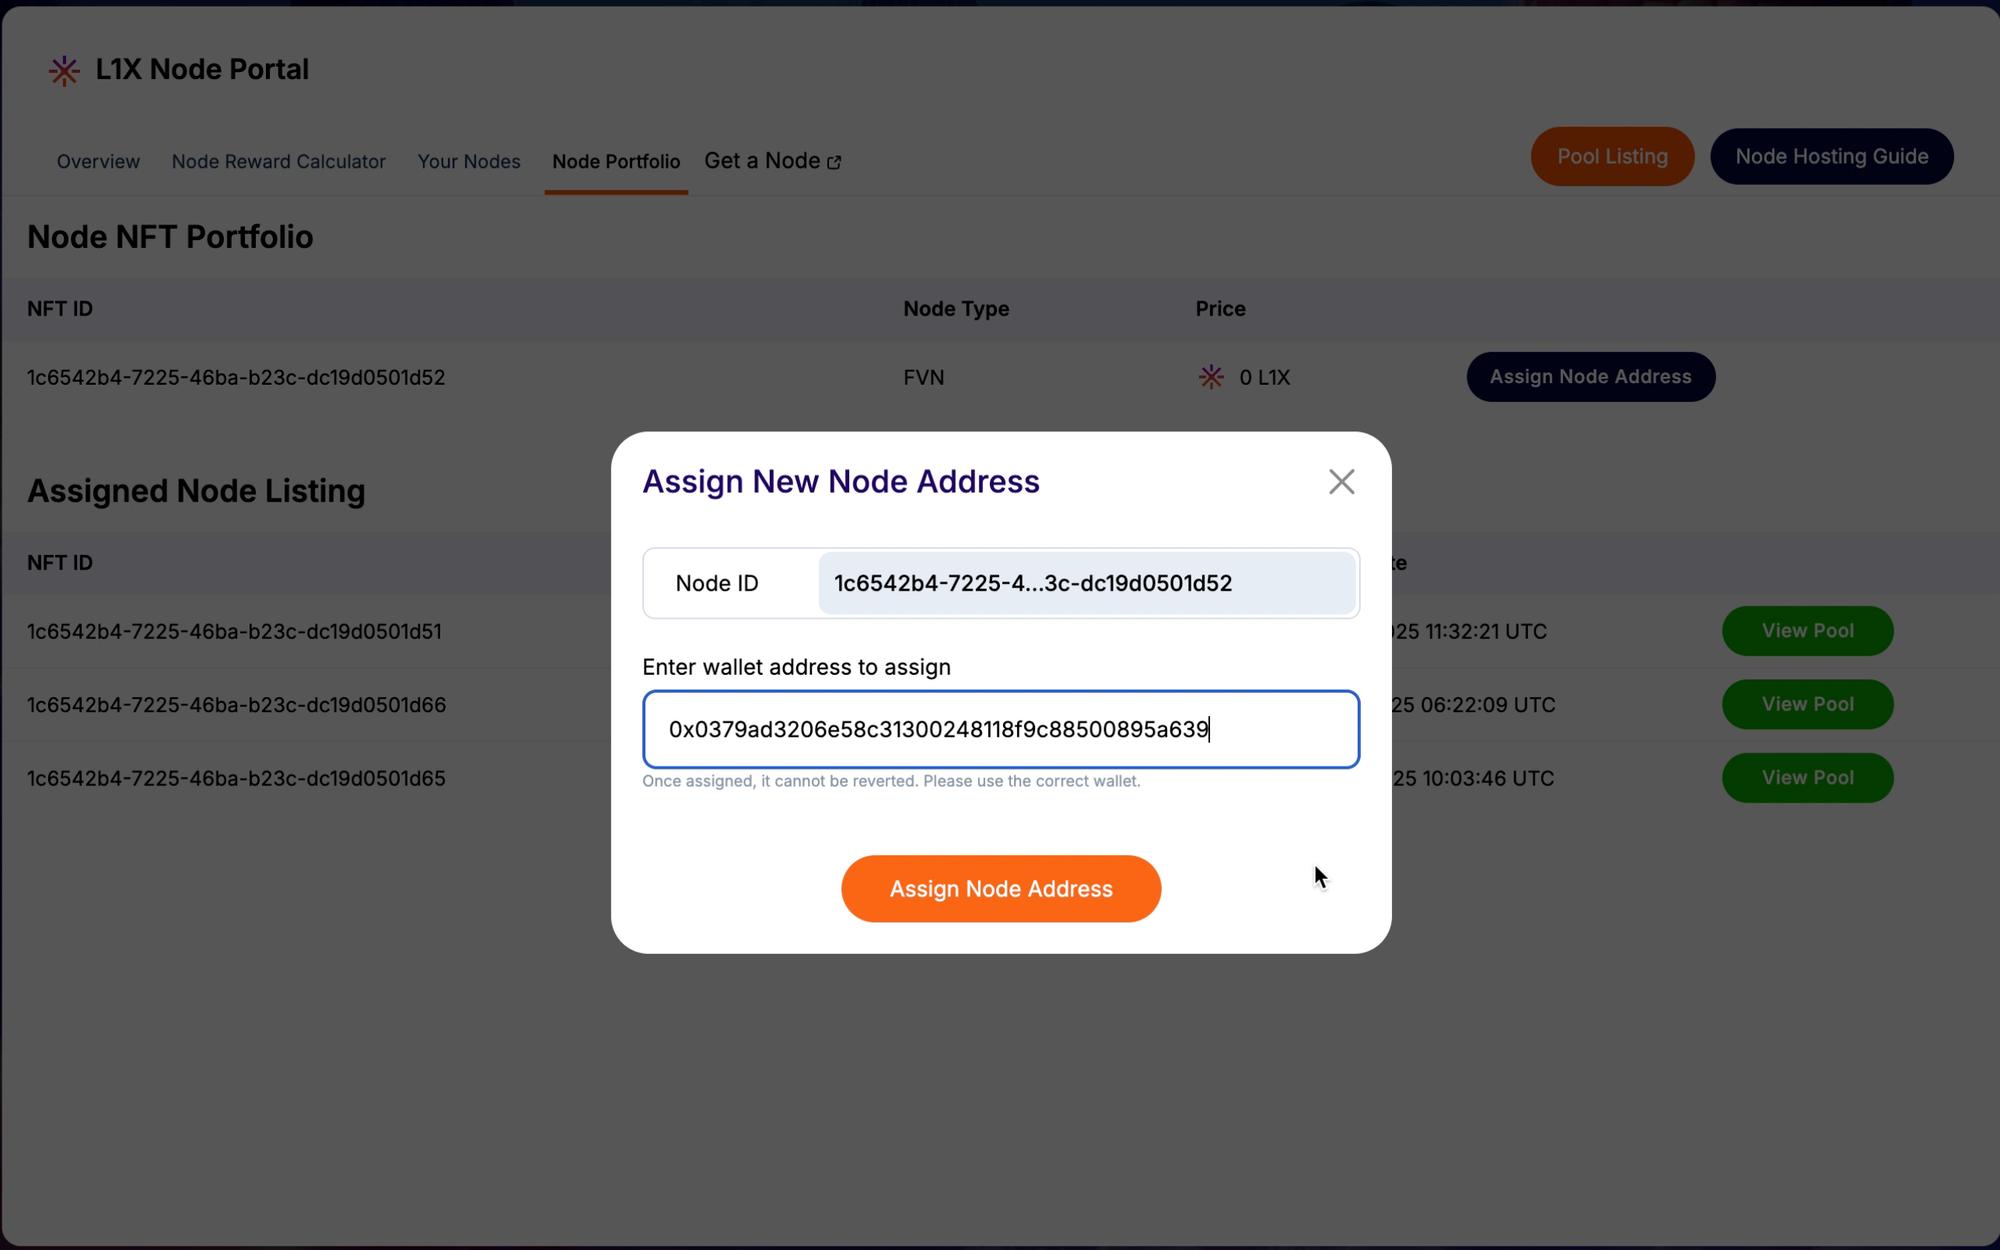Click the read-only Node ID field
Image resolution: width=2000 pixels, height=1250 pixels.
[x=1086, y=583]
